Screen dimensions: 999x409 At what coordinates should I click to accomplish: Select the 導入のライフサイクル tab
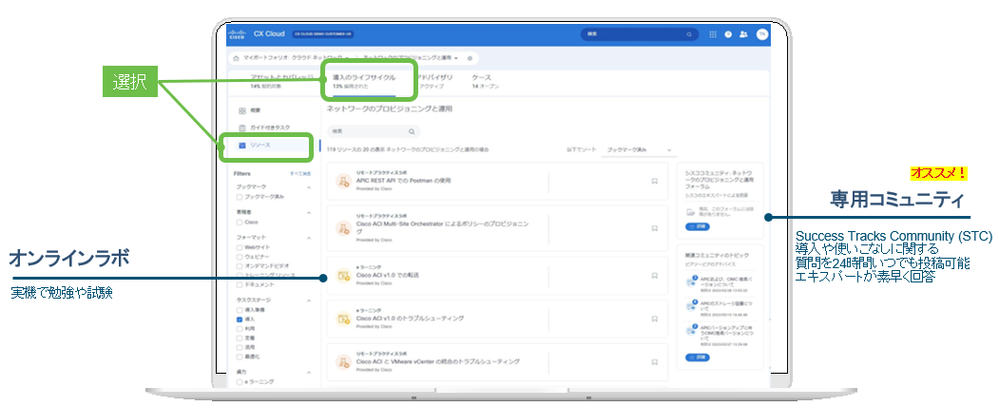point(364,81)
